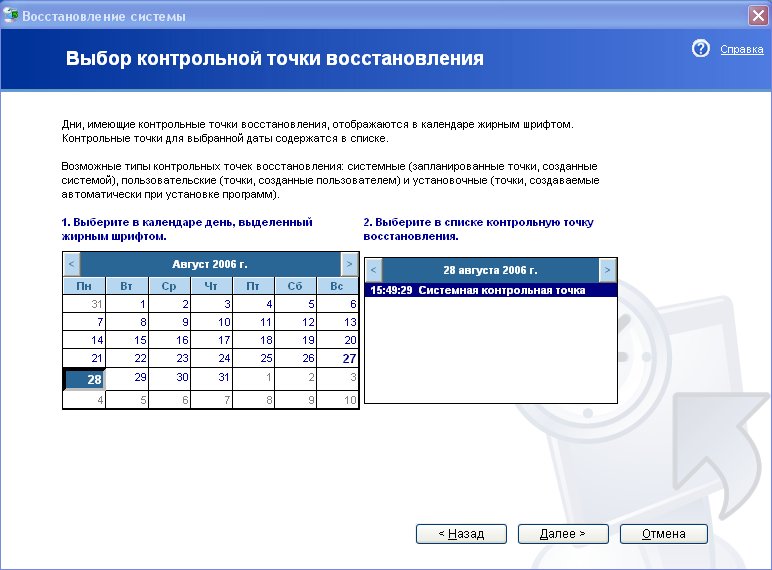Pick the 15:49:29 system restore point
Viewport: 772px width, 570px height.
[476, 290]
